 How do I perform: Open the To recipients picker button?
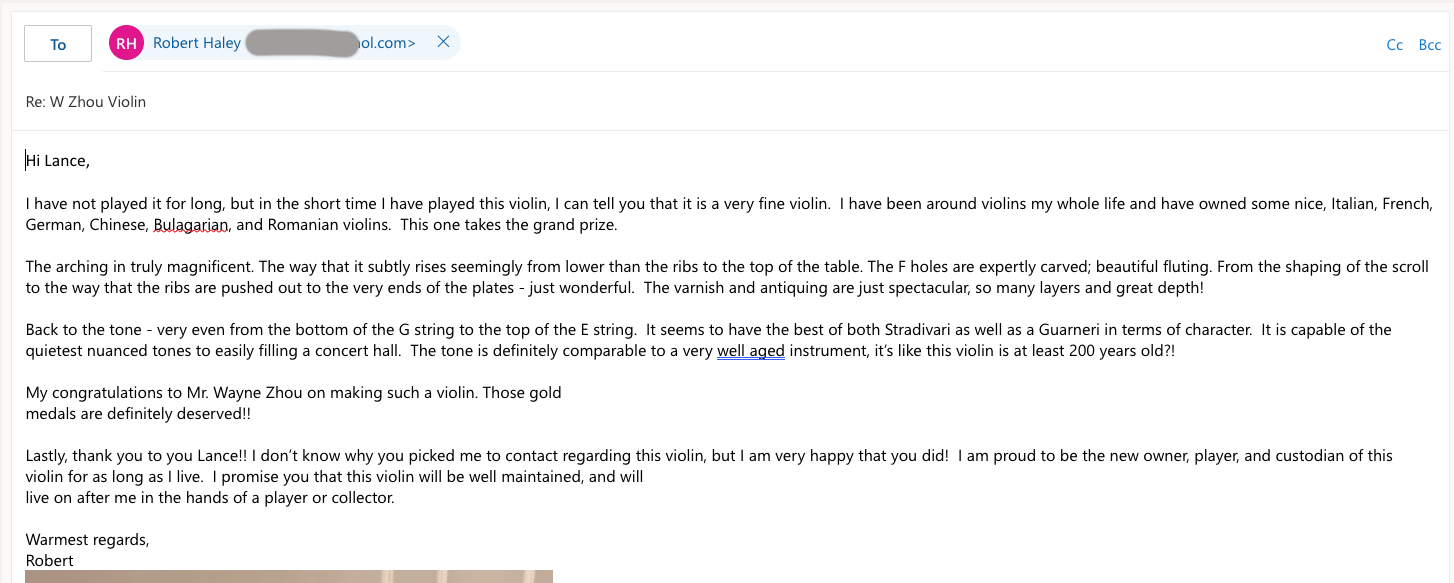coord(58,44)
